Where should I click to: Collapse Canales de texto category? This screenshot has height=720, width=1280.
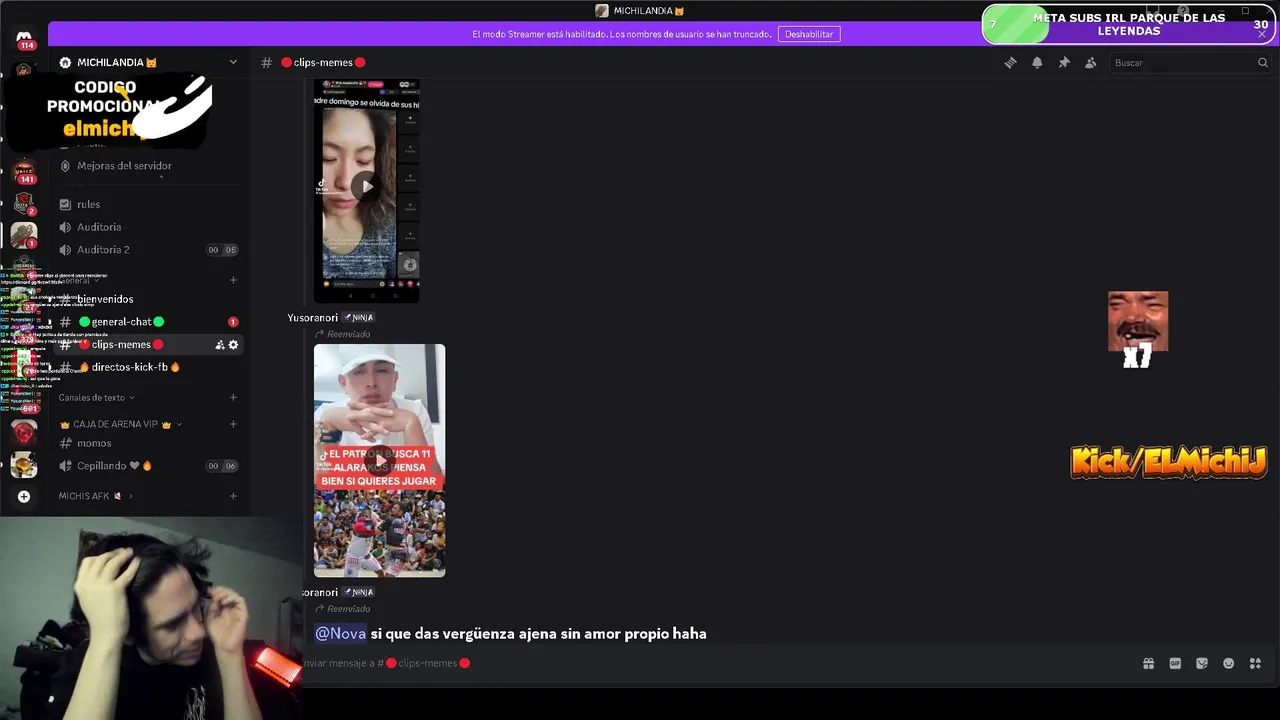tap(96, 398)
